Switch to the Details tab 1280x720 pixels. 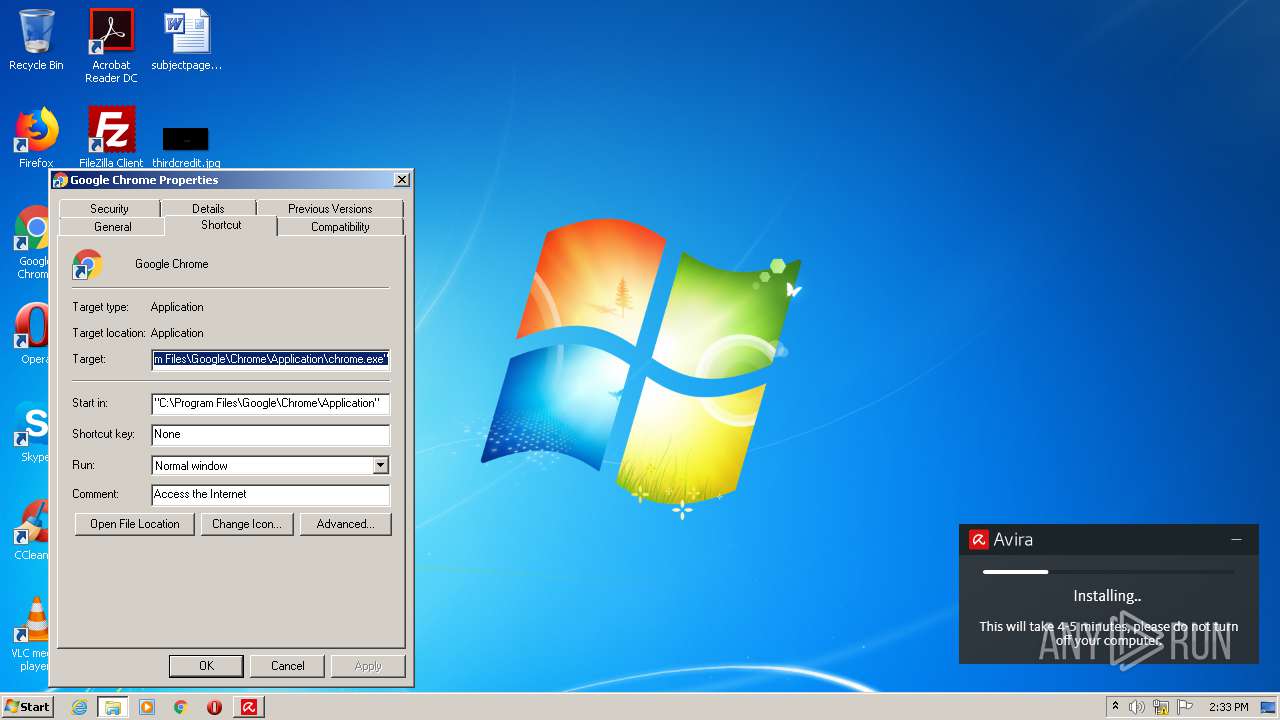point(208,208)
